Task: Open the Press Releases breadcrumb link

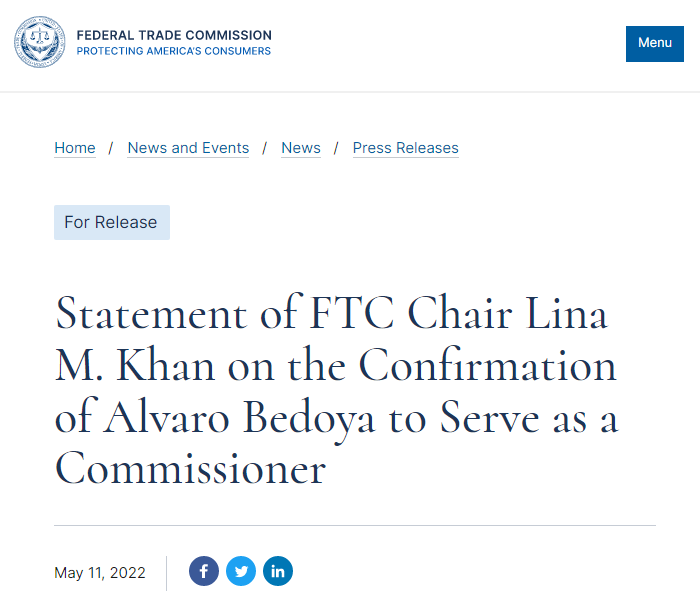Action: 405,148
